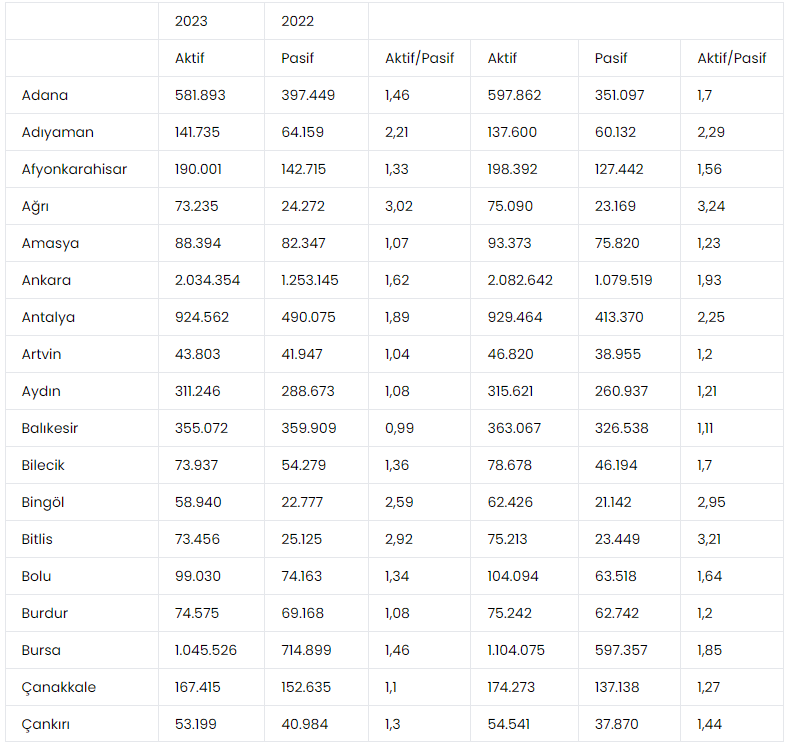Click Amasya's 1,07 ratio value
The height and width of the screenshot is (742, 789).
click(399, 243)
